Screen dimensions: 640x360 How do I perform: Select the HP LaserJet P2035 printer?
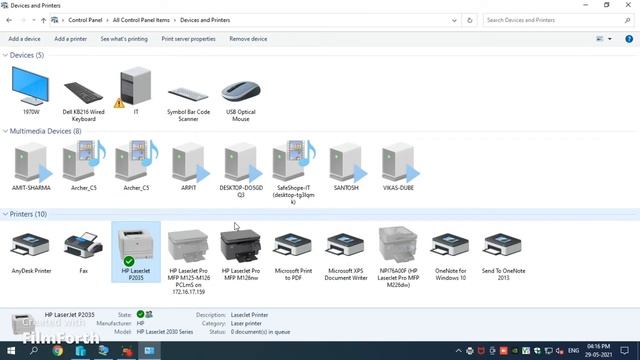[x=136, y=252]
